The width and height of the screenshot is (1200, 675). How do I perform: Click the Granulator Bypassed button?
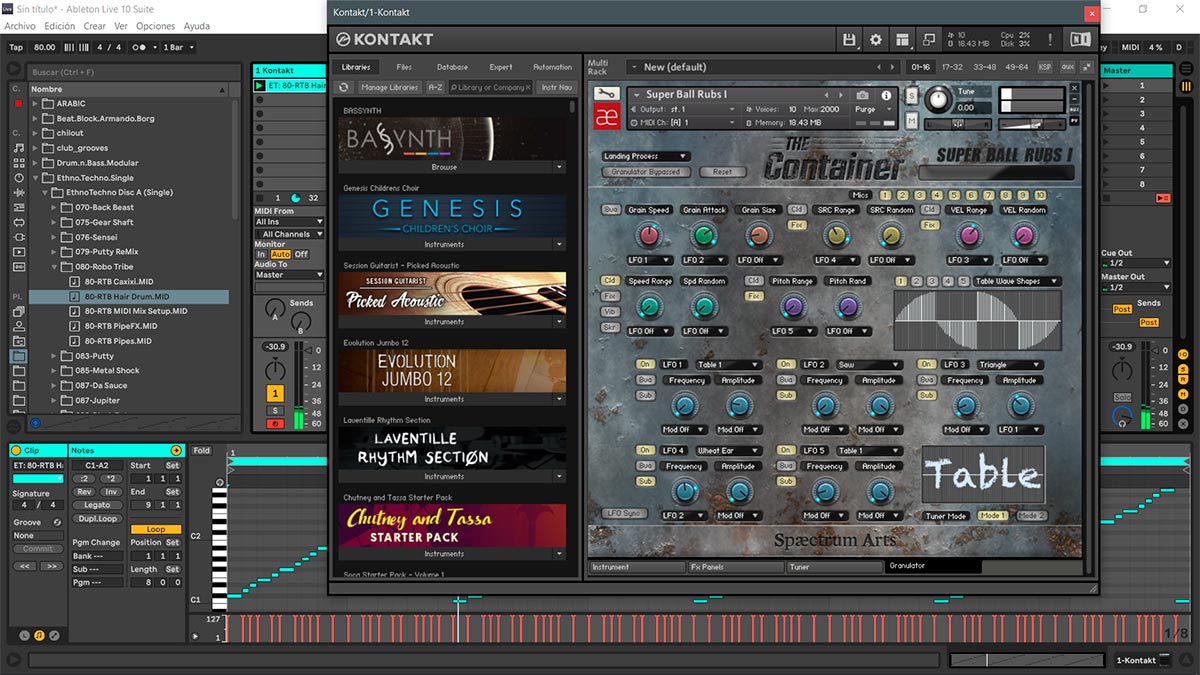point(646,172)
